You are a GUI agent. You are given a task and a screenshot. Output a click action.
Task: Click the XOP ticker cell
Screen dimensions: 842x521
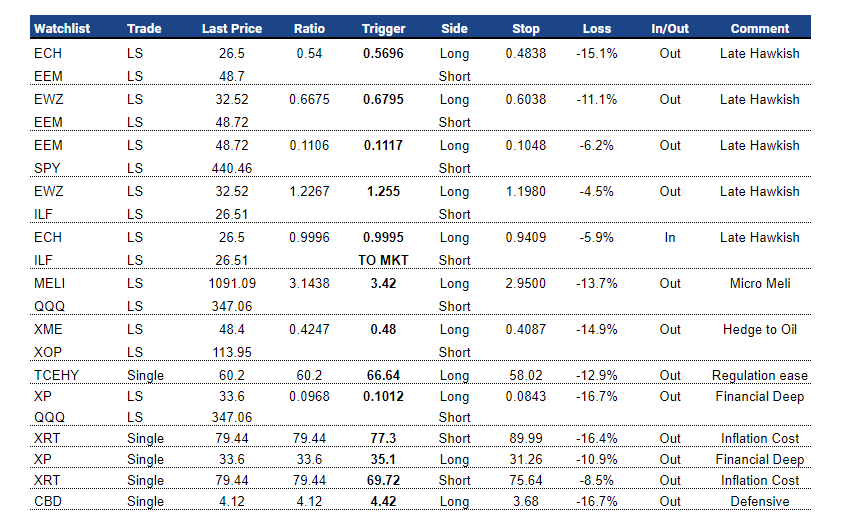click(47, 352)
